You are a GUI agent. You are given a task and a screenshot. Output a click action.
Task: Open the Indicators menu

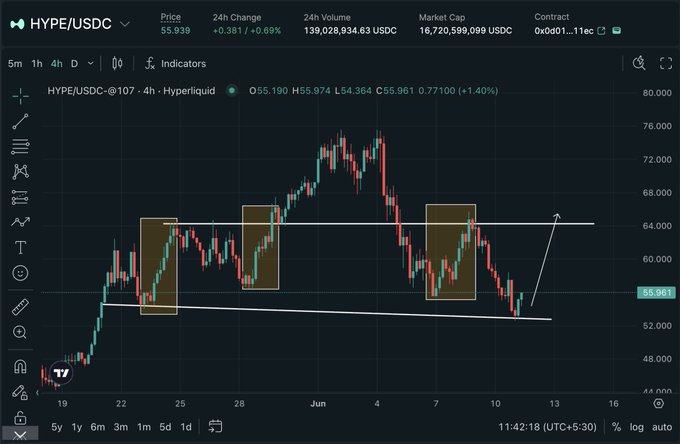[x=175, y=63]
